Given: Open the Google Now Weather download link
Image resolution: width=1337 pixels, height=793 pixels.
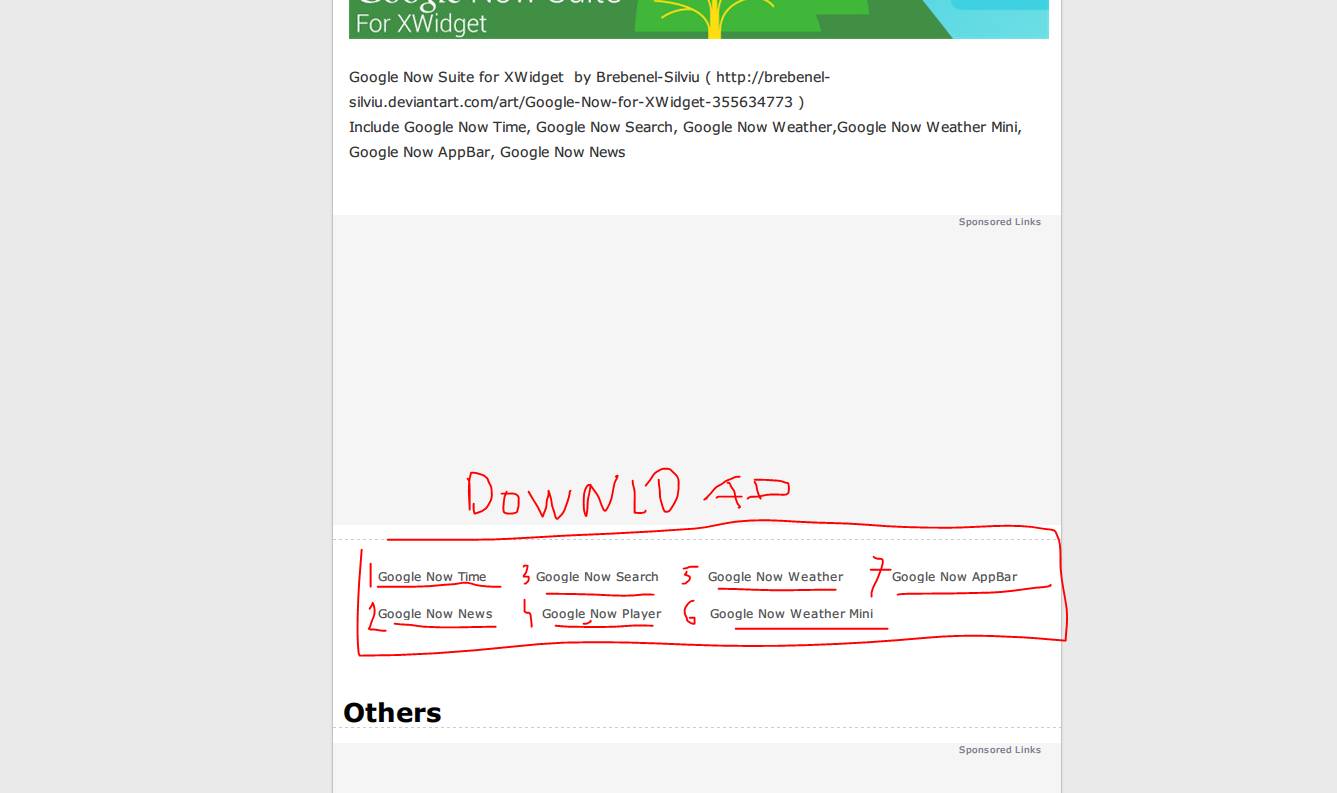Looking at the screenshot, I should pyautogui.click(x=775, y=577).
